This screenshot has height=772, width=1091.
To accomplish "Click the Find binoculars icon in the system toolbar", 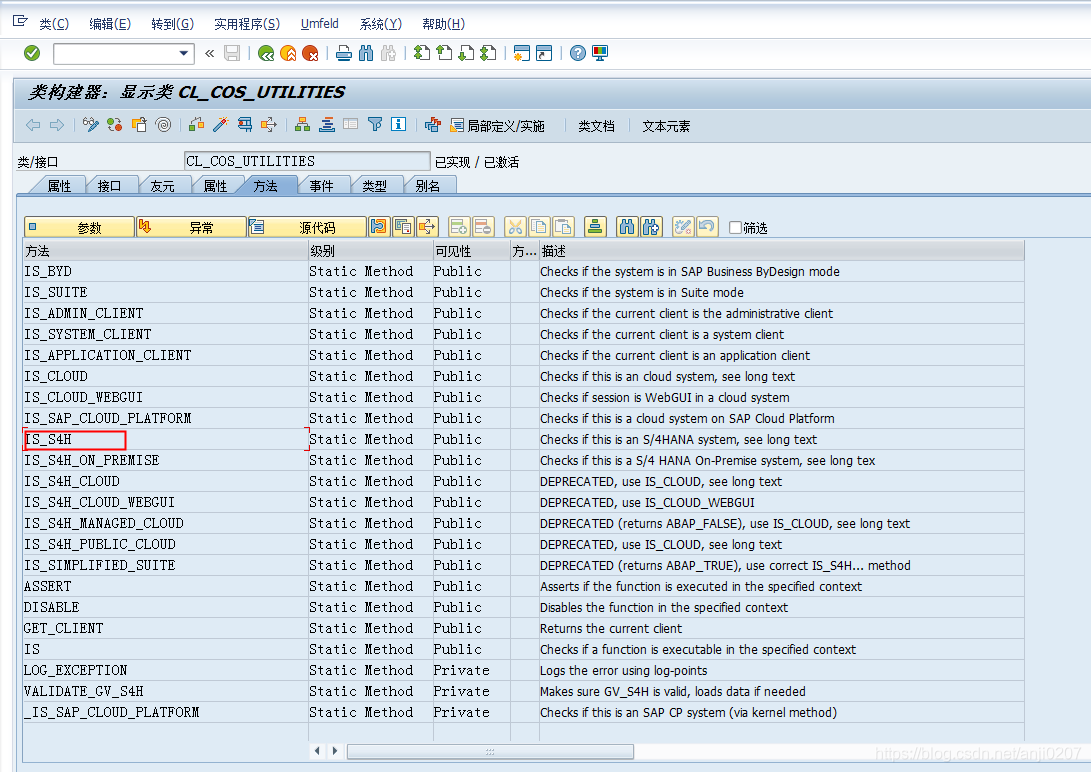I will [366, 53].
